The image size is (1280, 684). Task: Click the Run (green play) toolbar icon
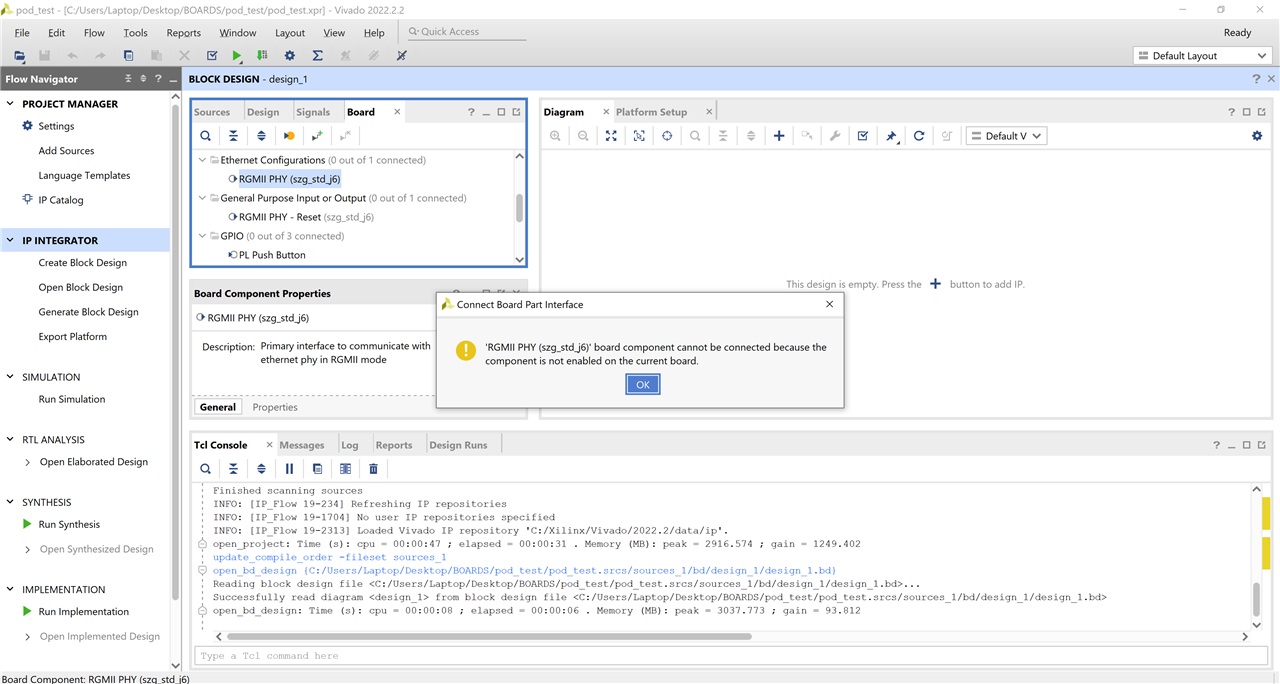237,56
